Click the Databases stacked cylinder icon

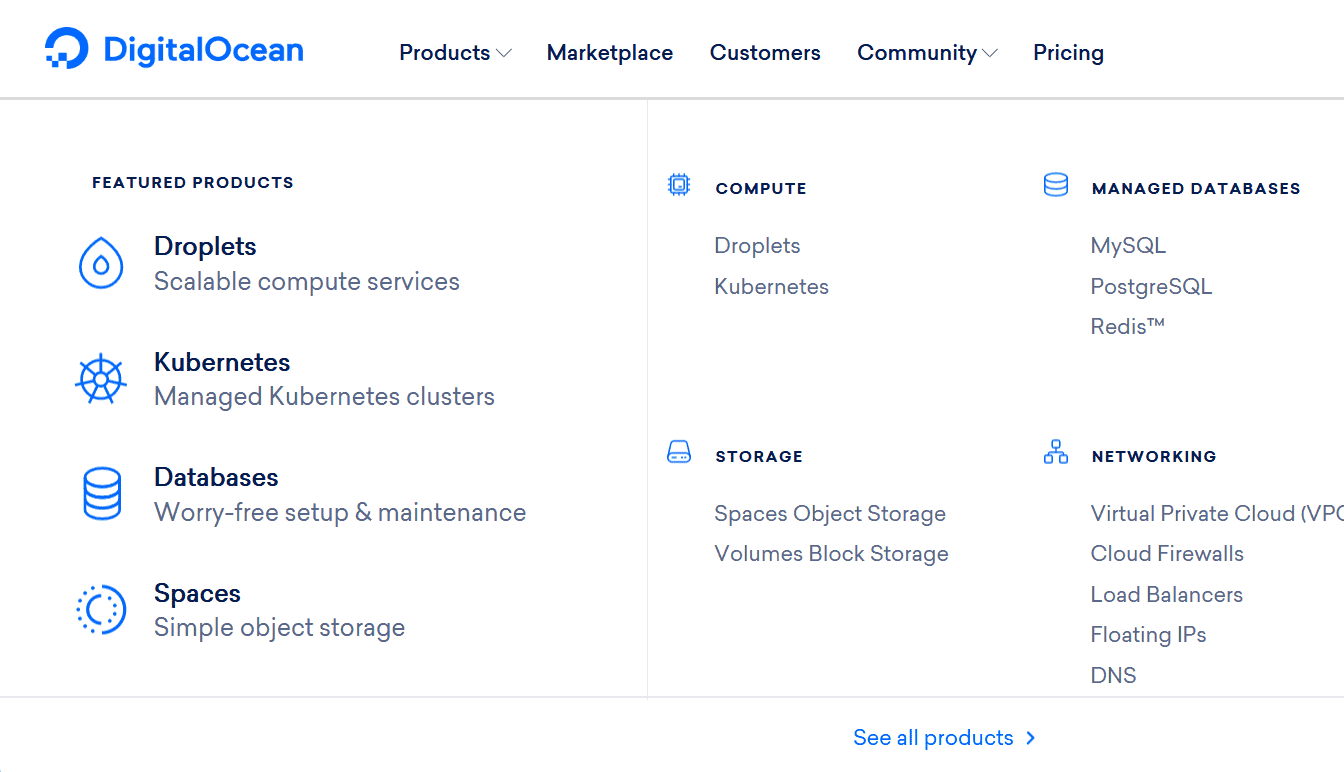point(101,494)
